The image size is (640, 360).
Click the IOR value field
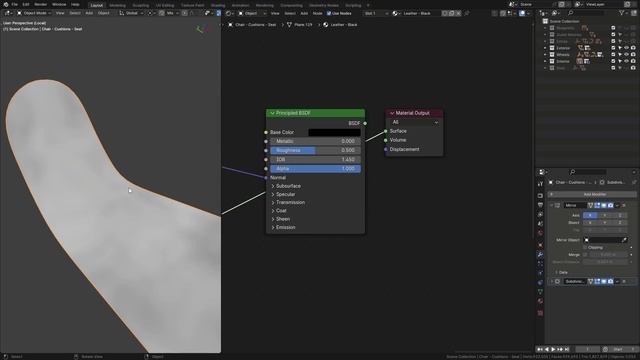coord(315,160)
